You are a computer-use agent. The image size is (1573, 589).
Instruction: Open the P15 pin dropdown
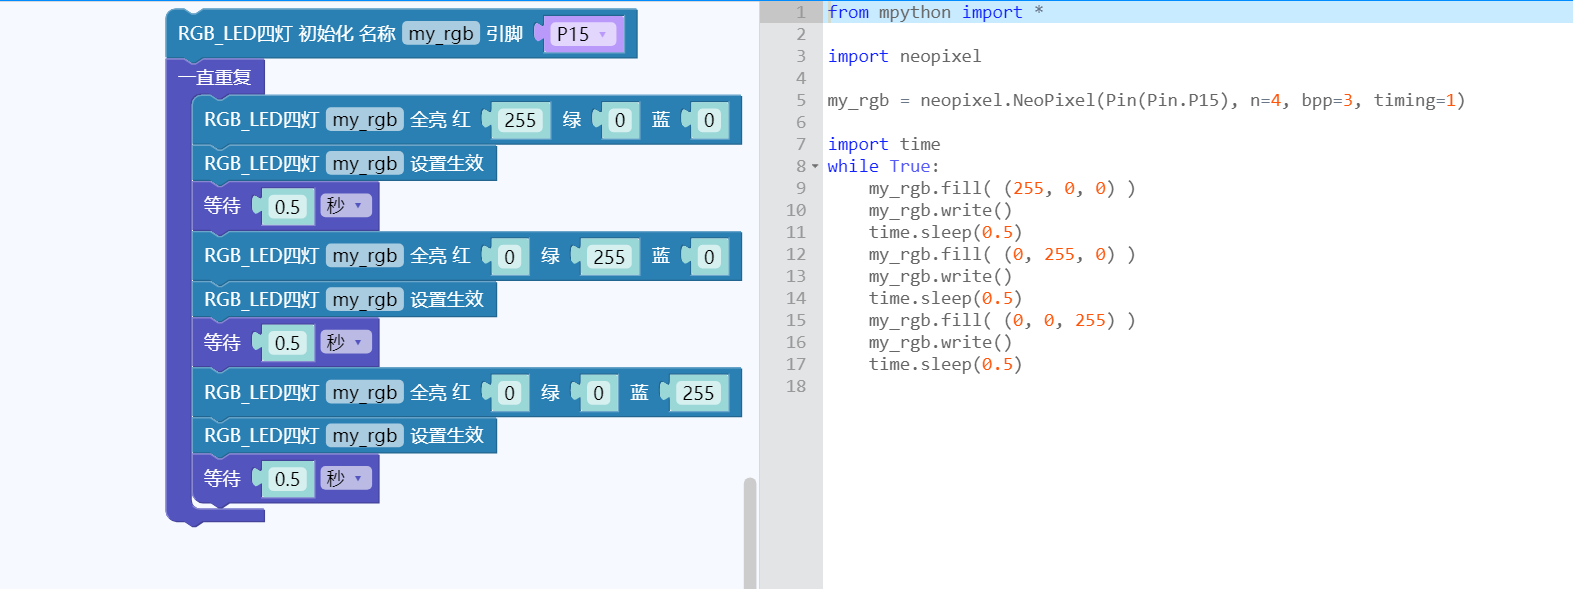click(581, 34)
